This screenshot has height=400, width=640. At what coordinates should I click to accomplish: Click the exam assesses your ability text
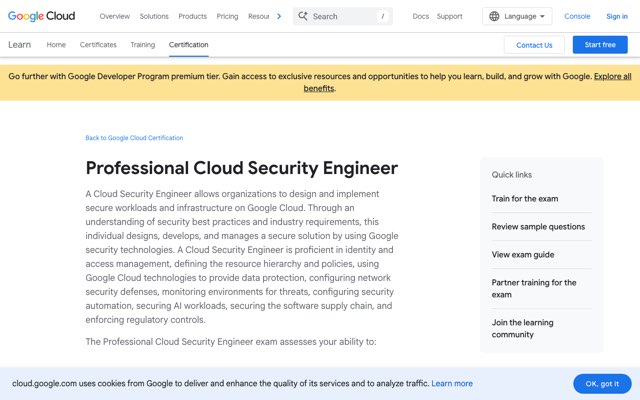point(231,342)
